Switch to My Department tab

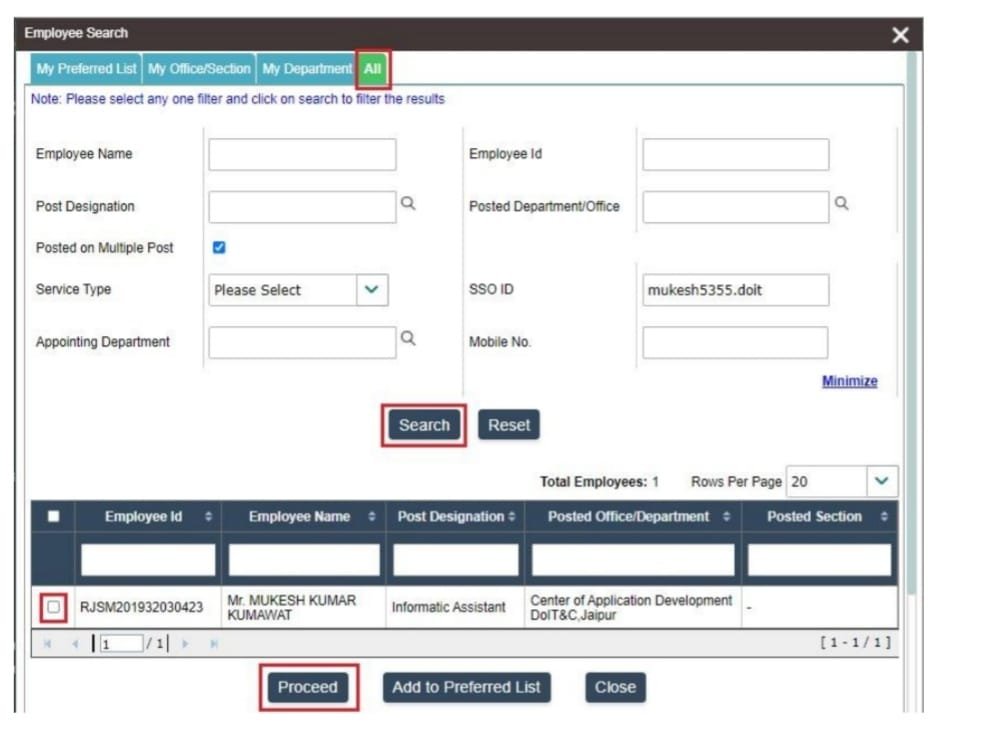pyautogui.click(x=307, y=68)
